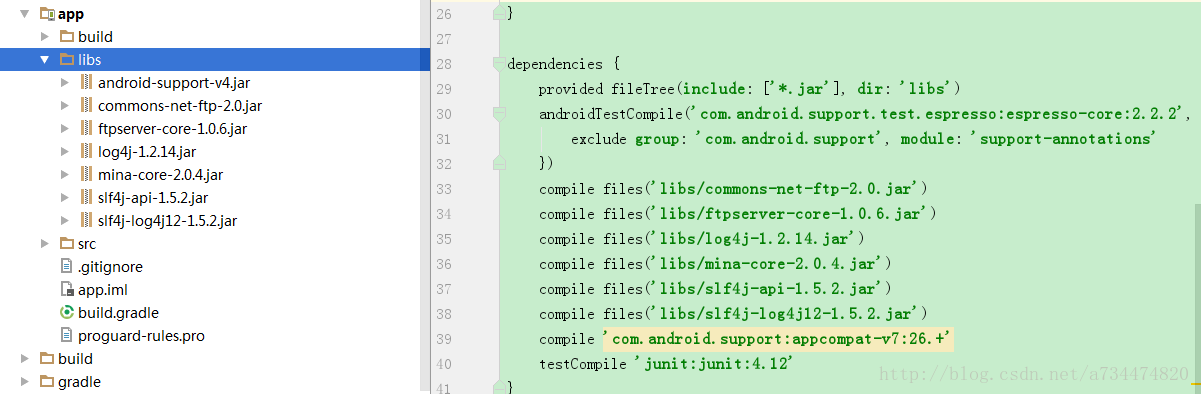
Task: Click the app.iml file icon
Action: point(67,290)
